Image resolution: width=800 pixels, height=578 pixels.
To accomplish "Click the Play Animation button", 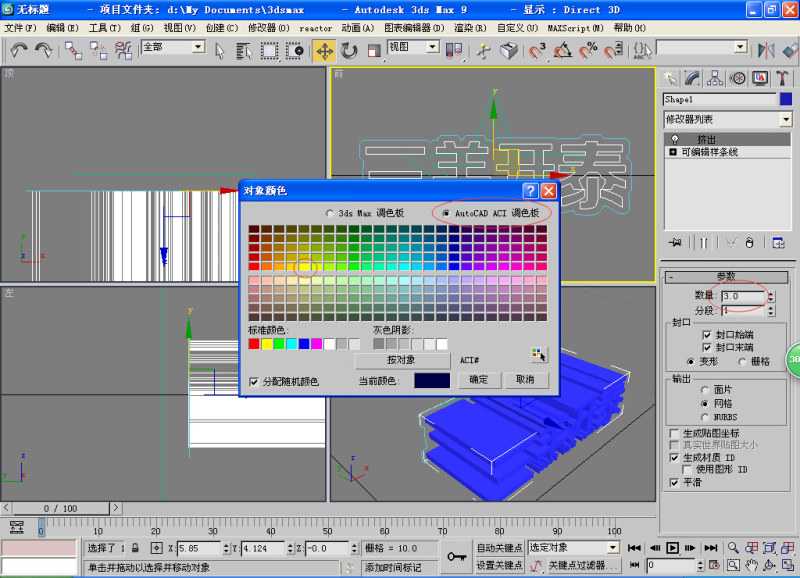I will [x=673, y=548].
